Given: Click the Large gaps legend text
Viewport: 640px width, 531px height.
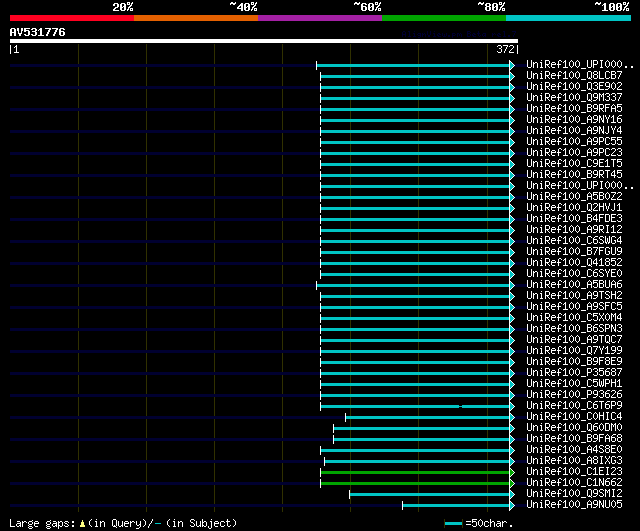Looking at the screenshot, I should coord(123,523).
